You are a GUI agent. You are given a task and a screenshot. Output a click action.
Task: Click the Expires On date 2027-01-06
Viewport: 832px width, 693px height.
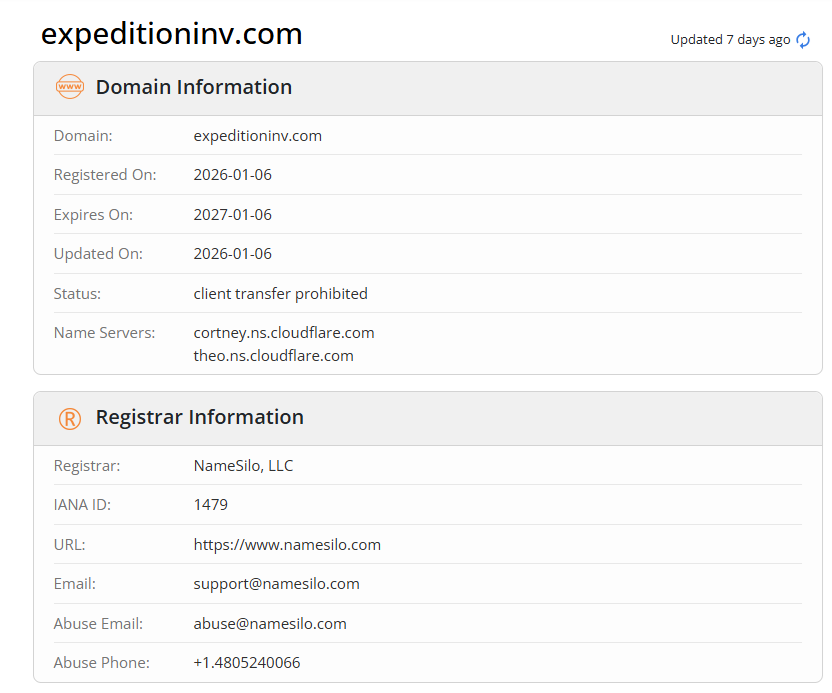point(232,215)
